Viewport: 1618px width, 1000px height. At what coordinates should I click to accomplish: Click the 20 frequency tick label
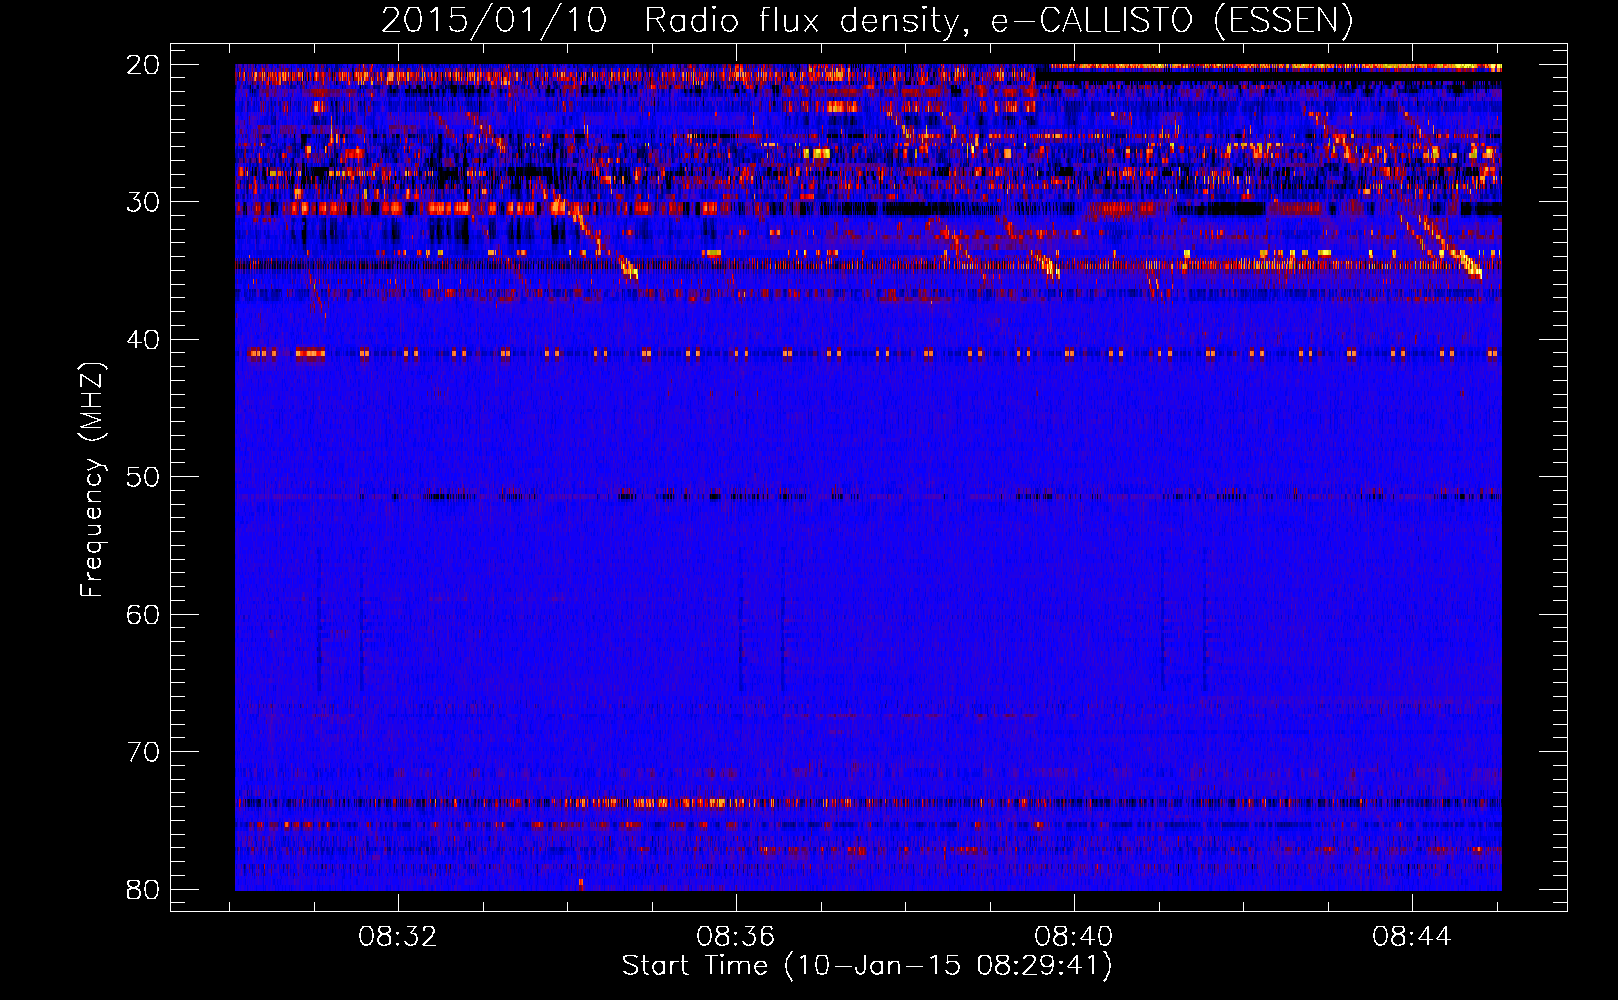pyautogui.click(x=143, y=65)
